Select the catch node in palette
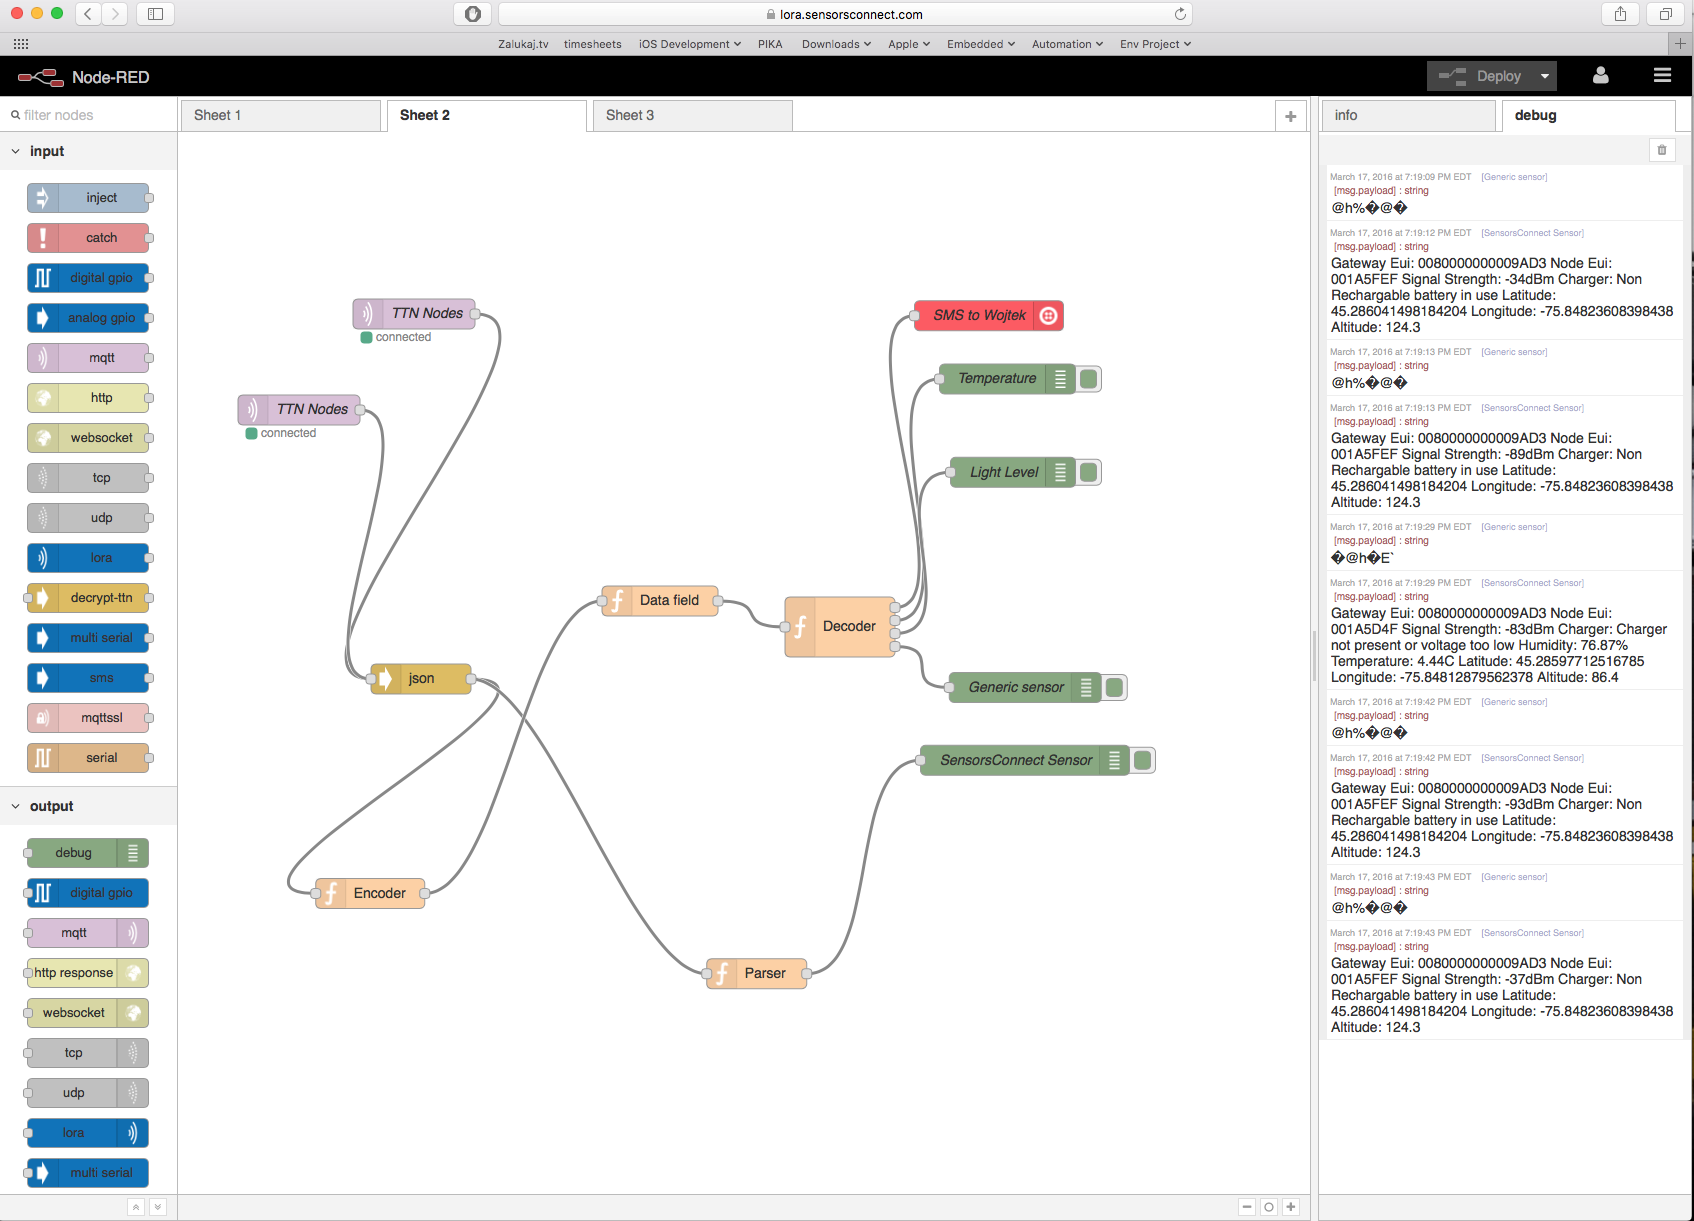The width and height of the screenshot is (1694, 1221). [89, 238]
